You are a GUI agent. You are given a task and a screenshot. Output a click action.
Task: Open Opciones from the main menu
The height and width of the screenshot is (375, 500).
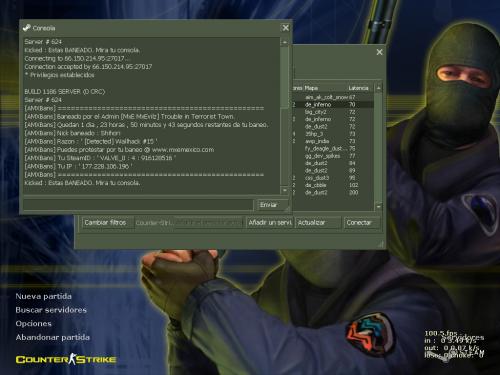coord(34,324)
